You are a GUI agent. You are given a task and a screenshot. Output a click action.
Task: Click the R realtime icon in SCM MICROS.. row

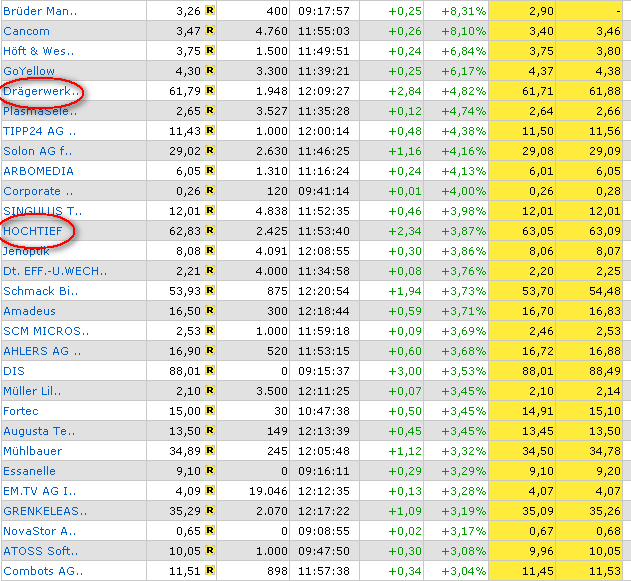[210, 330]
